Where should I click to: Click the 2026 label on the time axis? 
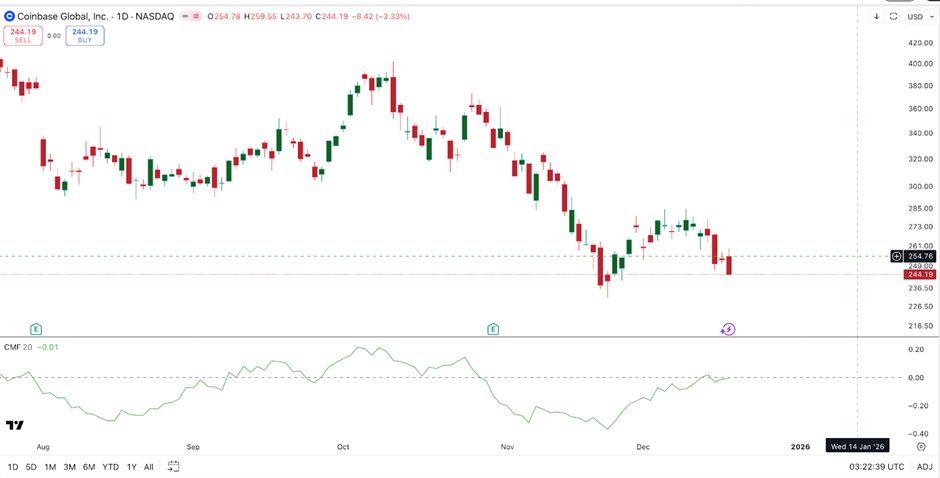[800, 447]
